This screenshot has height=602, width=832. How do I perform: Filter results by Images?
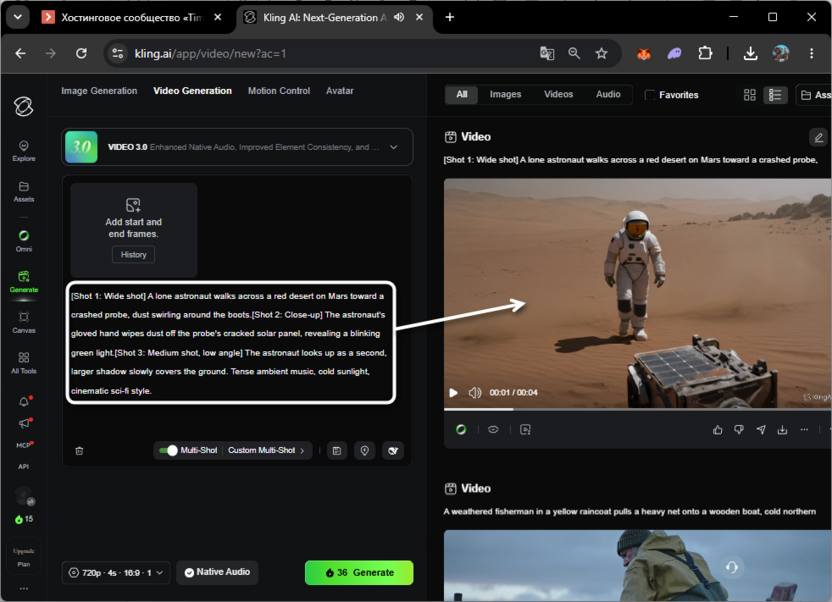(x=505, y=94)
